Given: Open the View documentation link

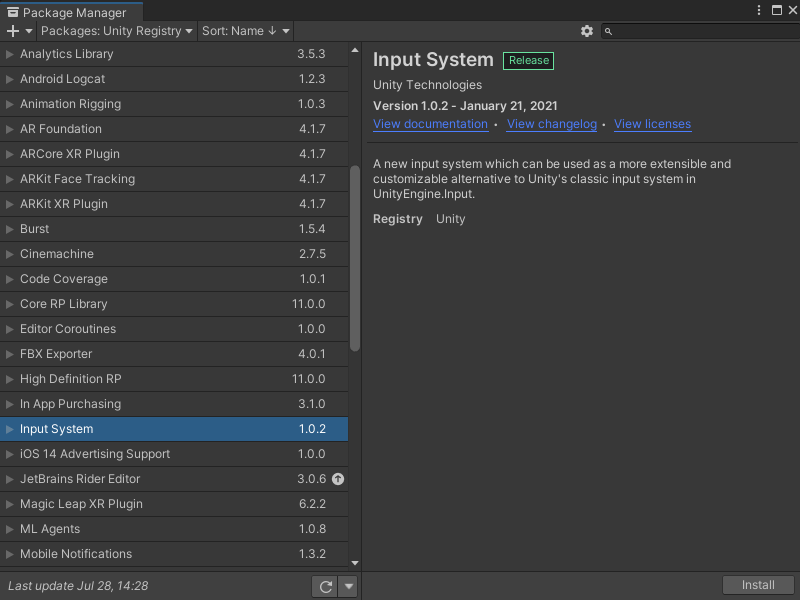Looking at the screenshot, I should [431, 124].
